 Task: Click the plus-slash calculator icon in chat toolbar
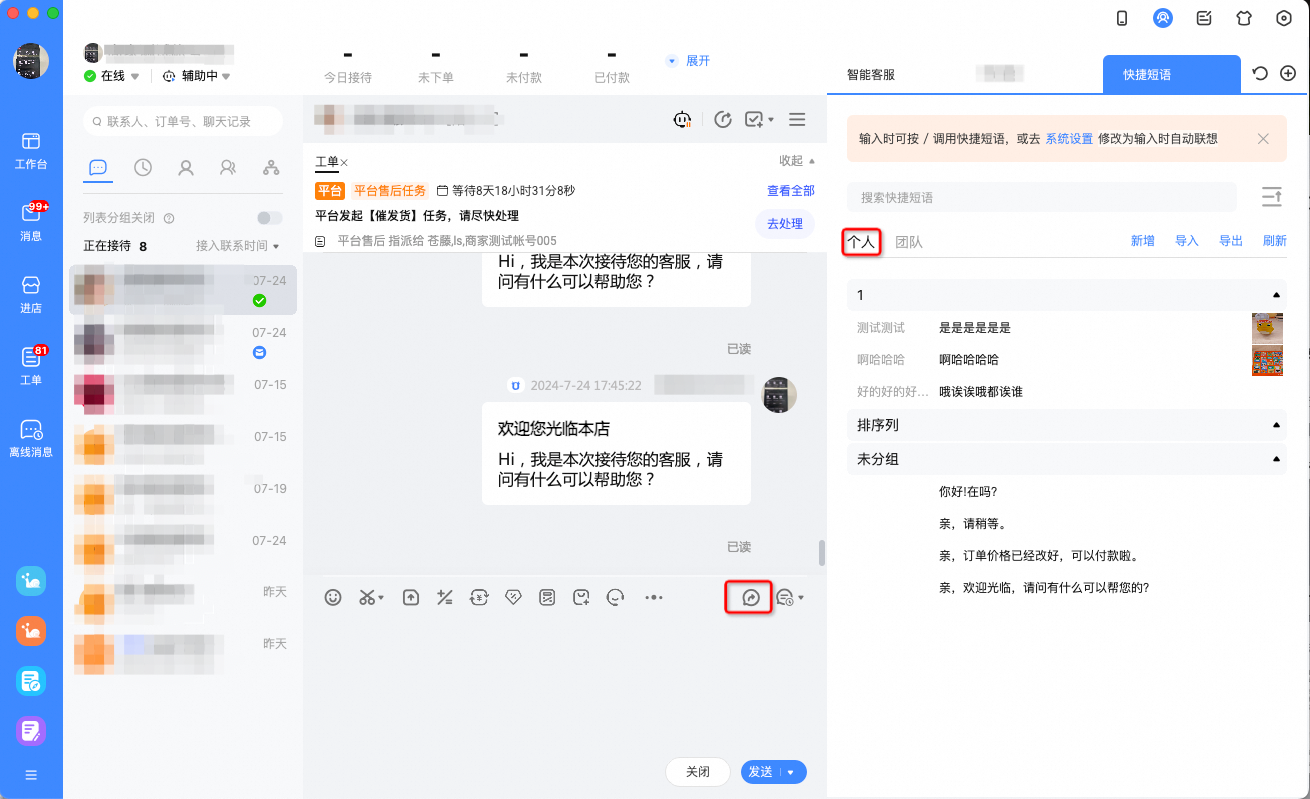click(445, 597)
